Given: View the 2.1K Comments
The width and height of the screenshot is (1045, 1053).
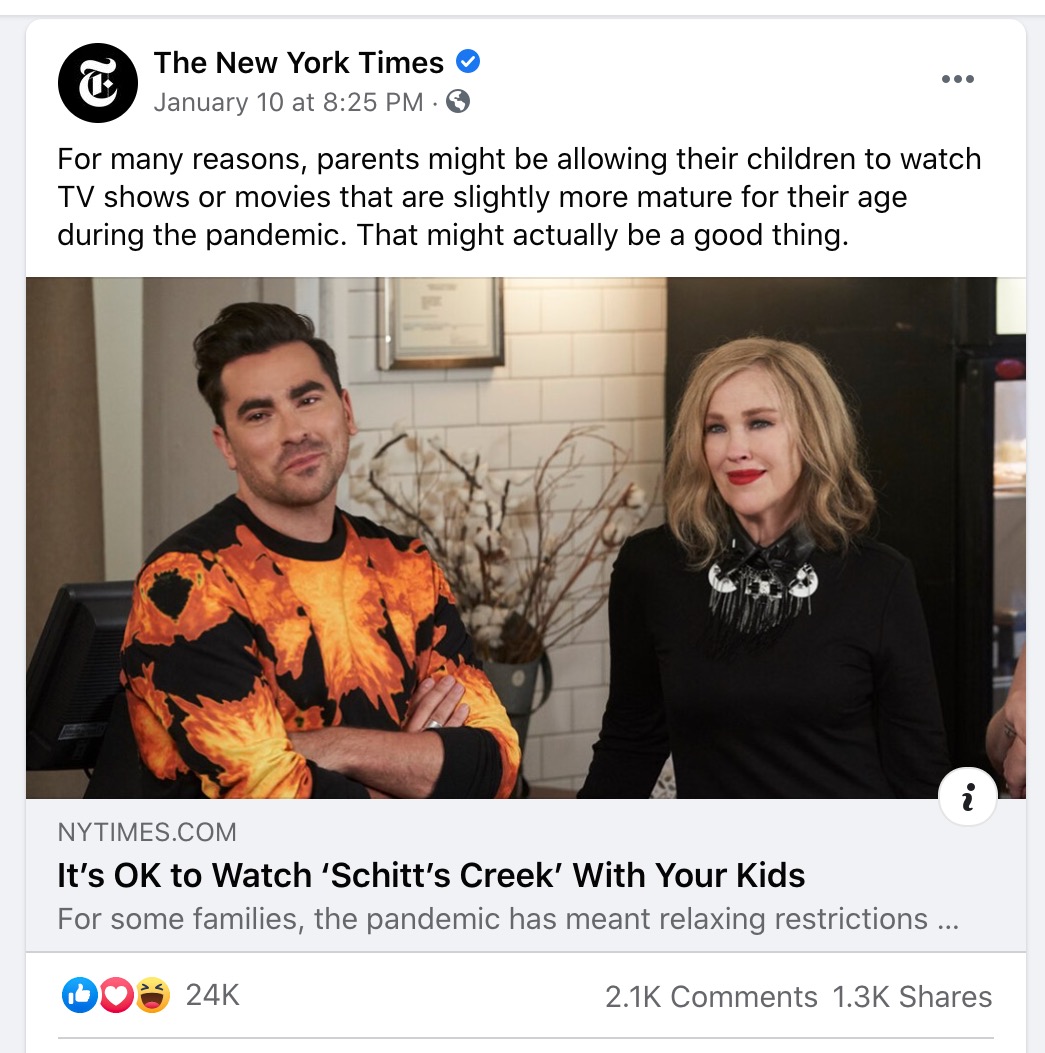Looking at the screenshot, I should click(711, 997).
